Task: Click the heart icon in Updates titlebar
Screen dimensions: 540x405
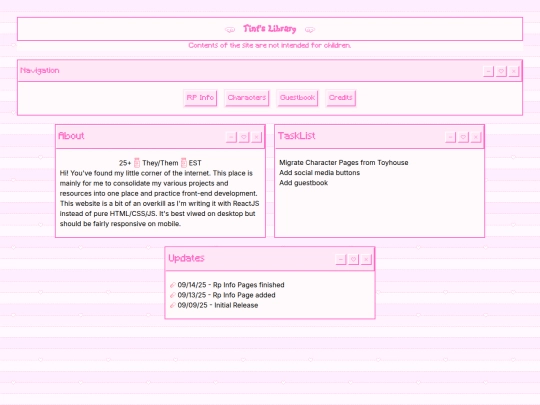Action: point(353,259)
